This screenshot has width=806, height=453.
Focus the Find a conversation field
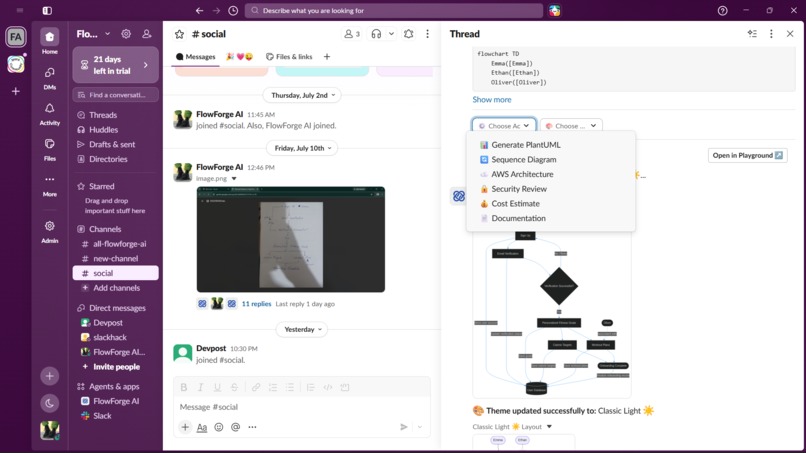tap(116, 95)
